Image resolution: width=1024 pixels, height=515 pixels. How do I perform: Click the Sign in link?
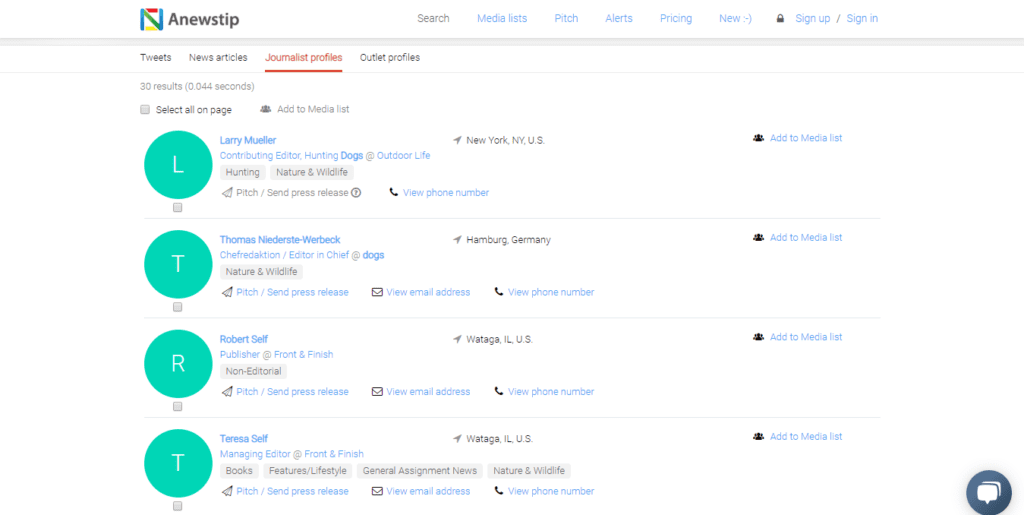point(862,18)
